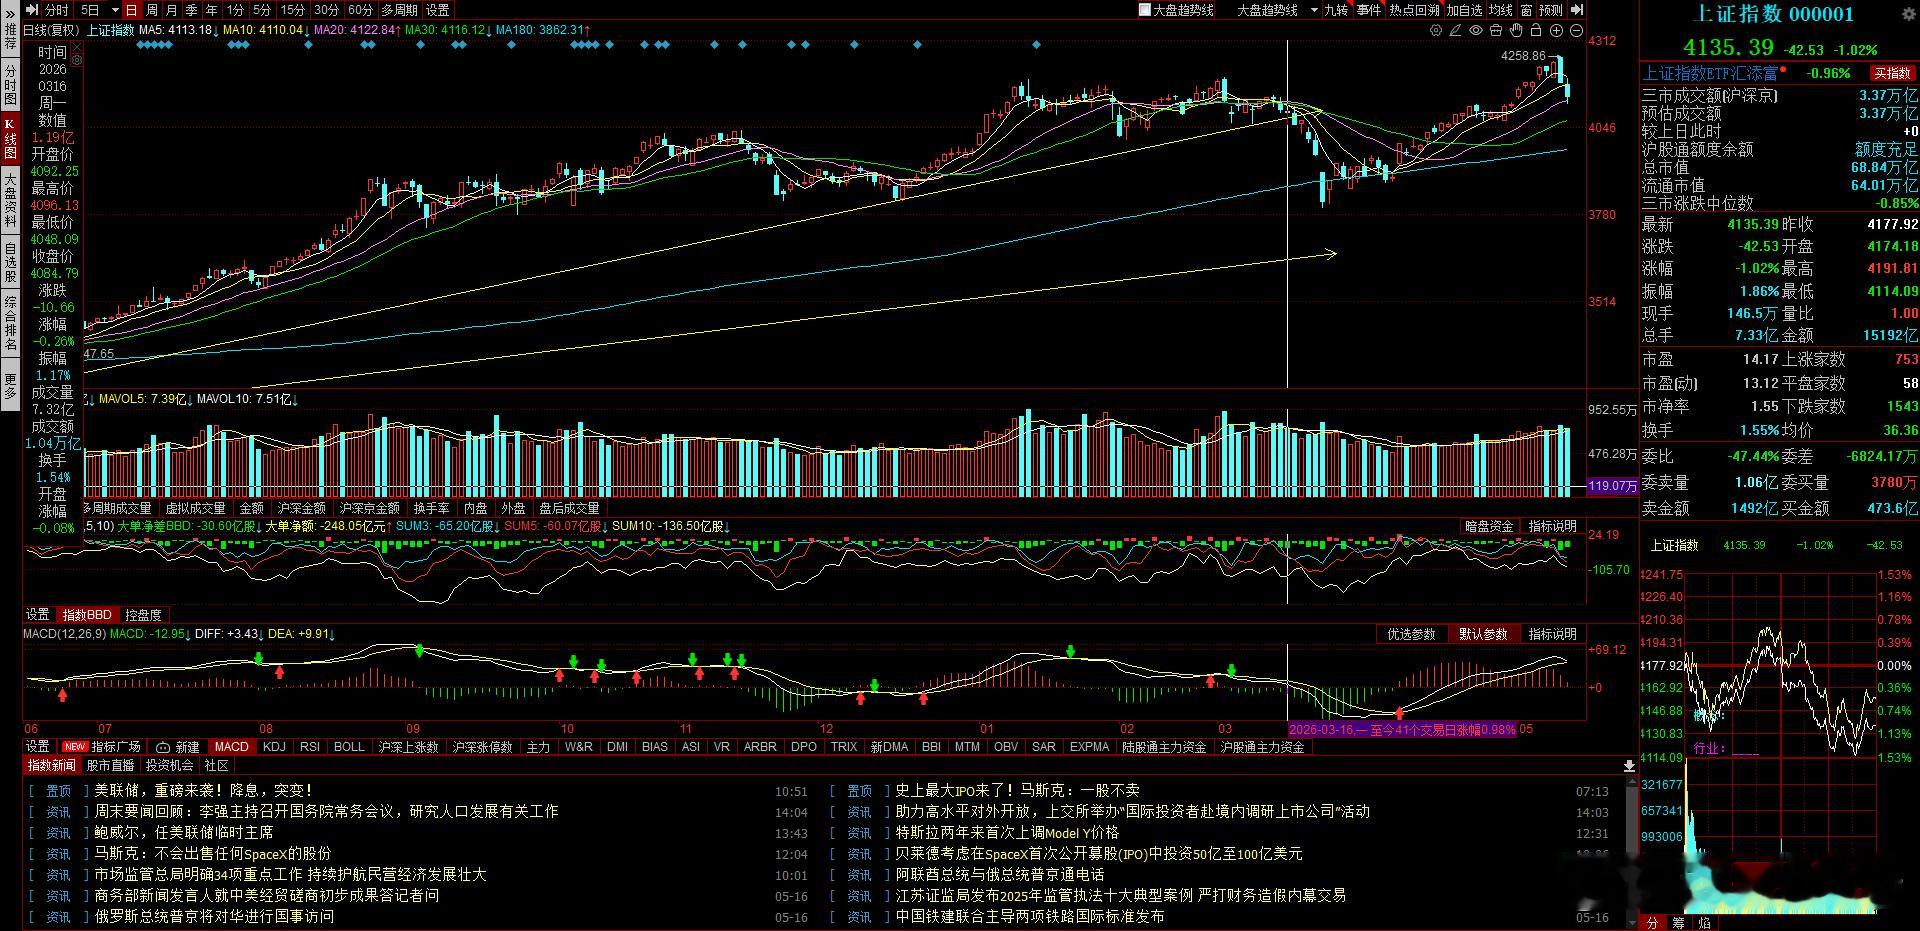Screen dimensions: 1920x931
Task: Click the right-side collapse arrow icon in toolbar
Action: pyautogui.click(x=1577, y=10)
